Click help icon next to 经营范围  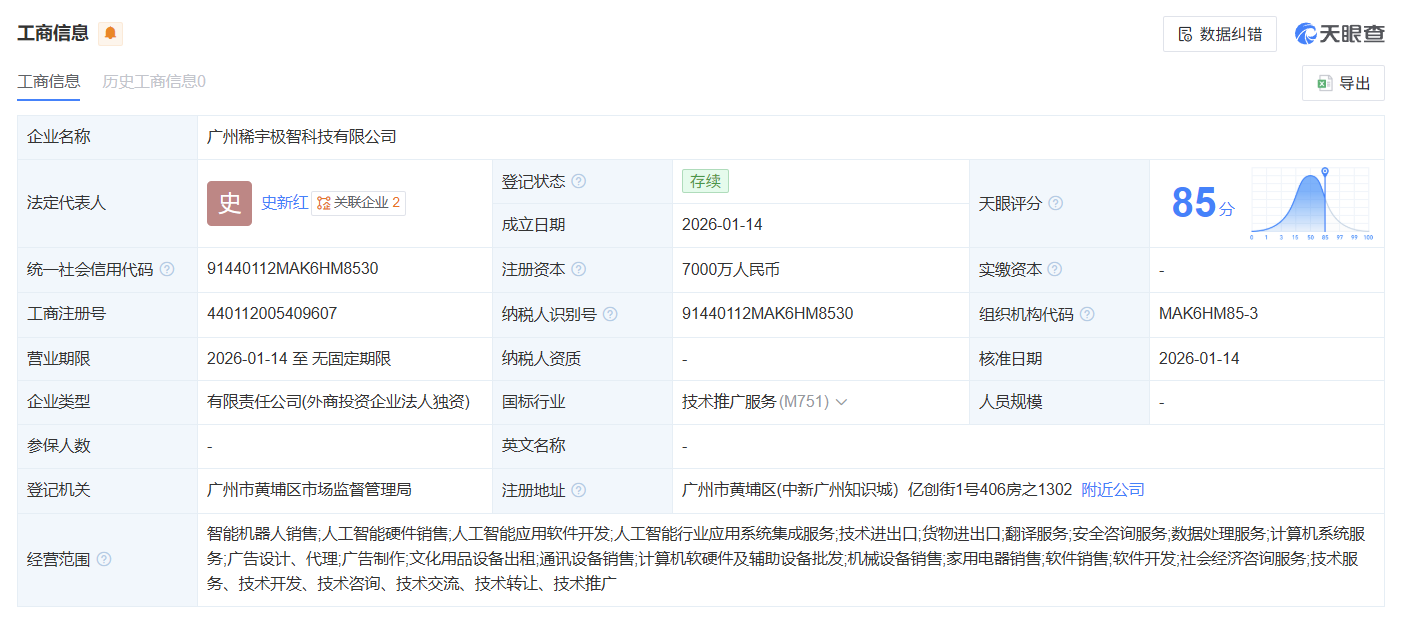(104, 560)
